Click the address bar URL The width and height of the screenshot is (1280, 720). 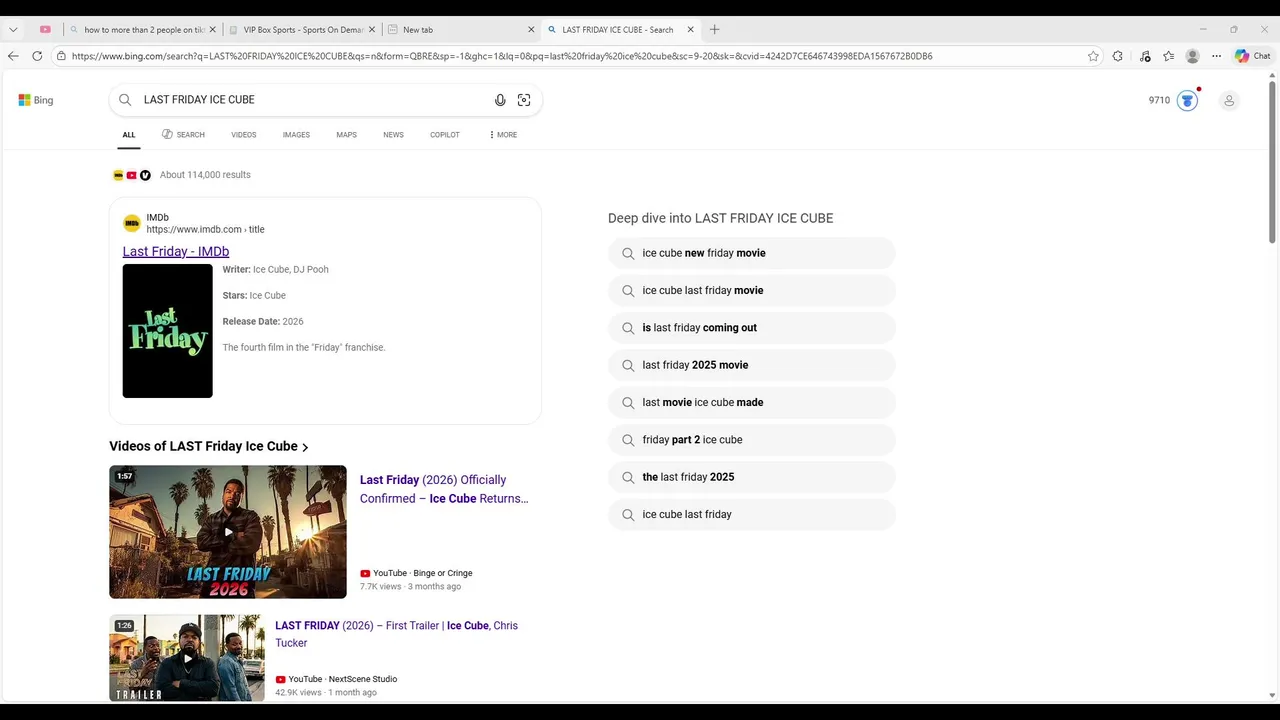click(x=502, y=56)
